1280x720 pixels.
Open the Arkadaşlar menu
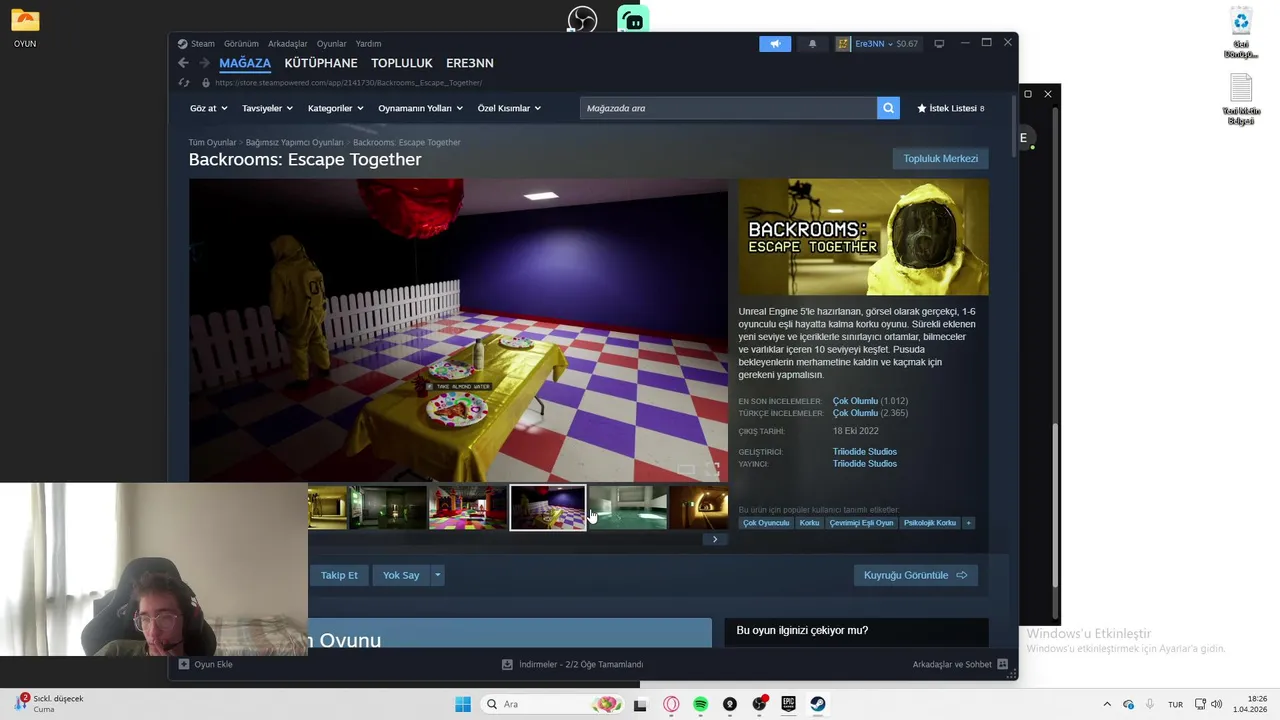[x=288, y=44]
